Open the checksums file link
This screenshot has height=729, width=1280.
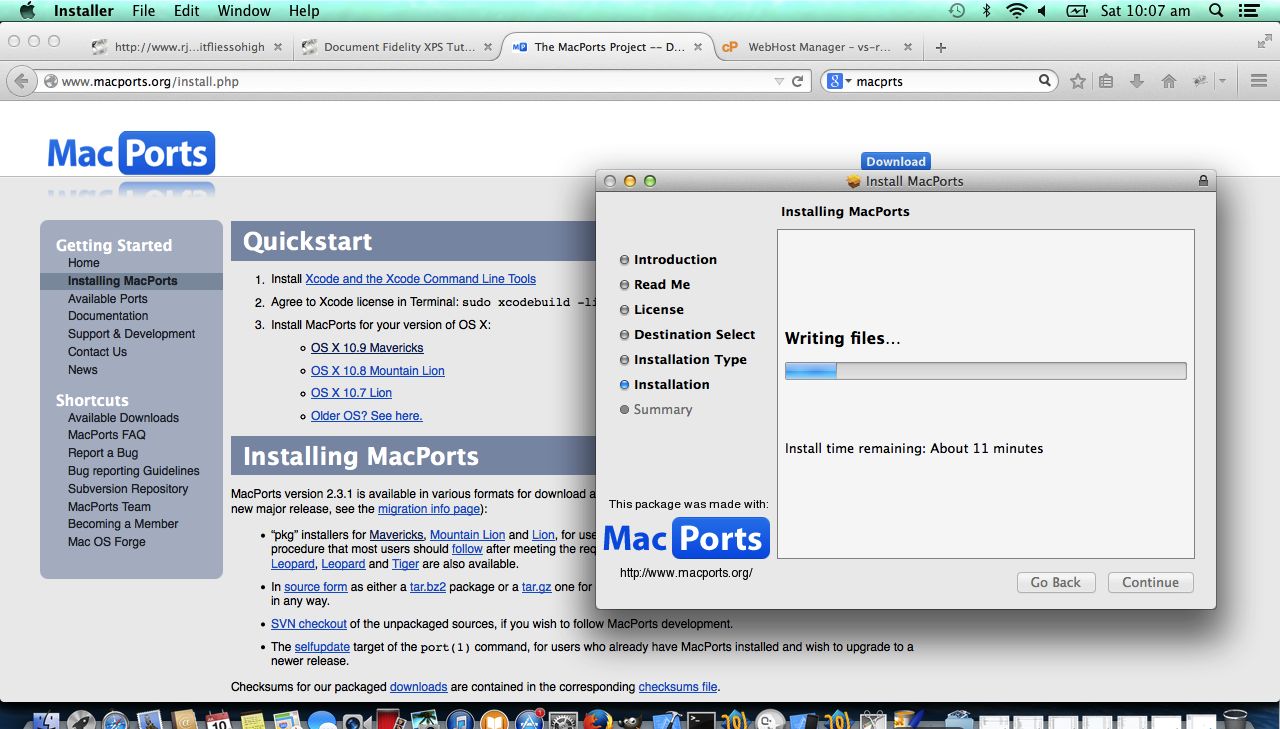pos(678,687)
